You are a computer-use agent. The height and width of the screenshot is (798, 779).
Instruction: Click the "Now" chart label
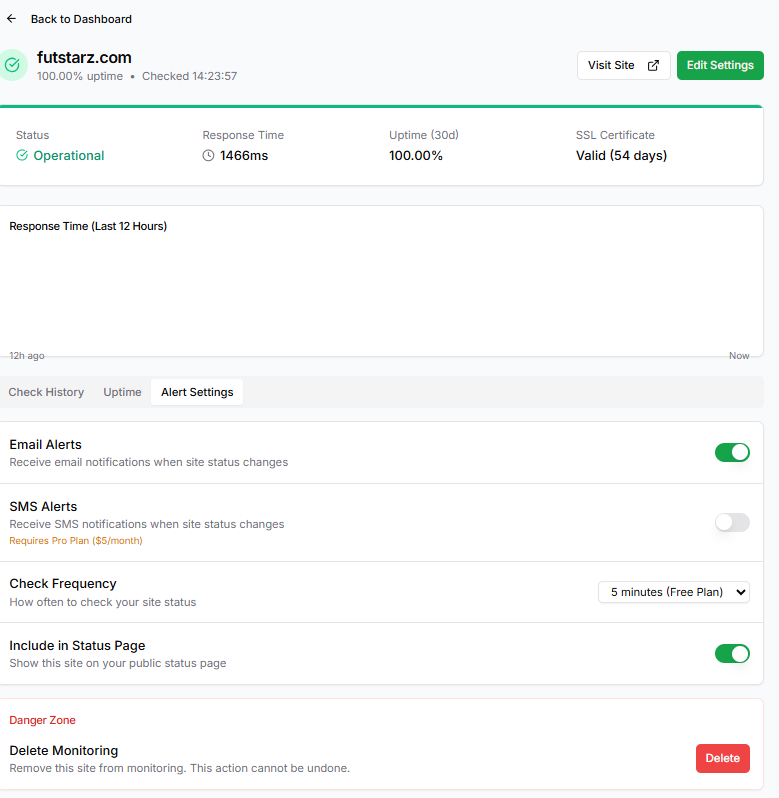(739, 355)
